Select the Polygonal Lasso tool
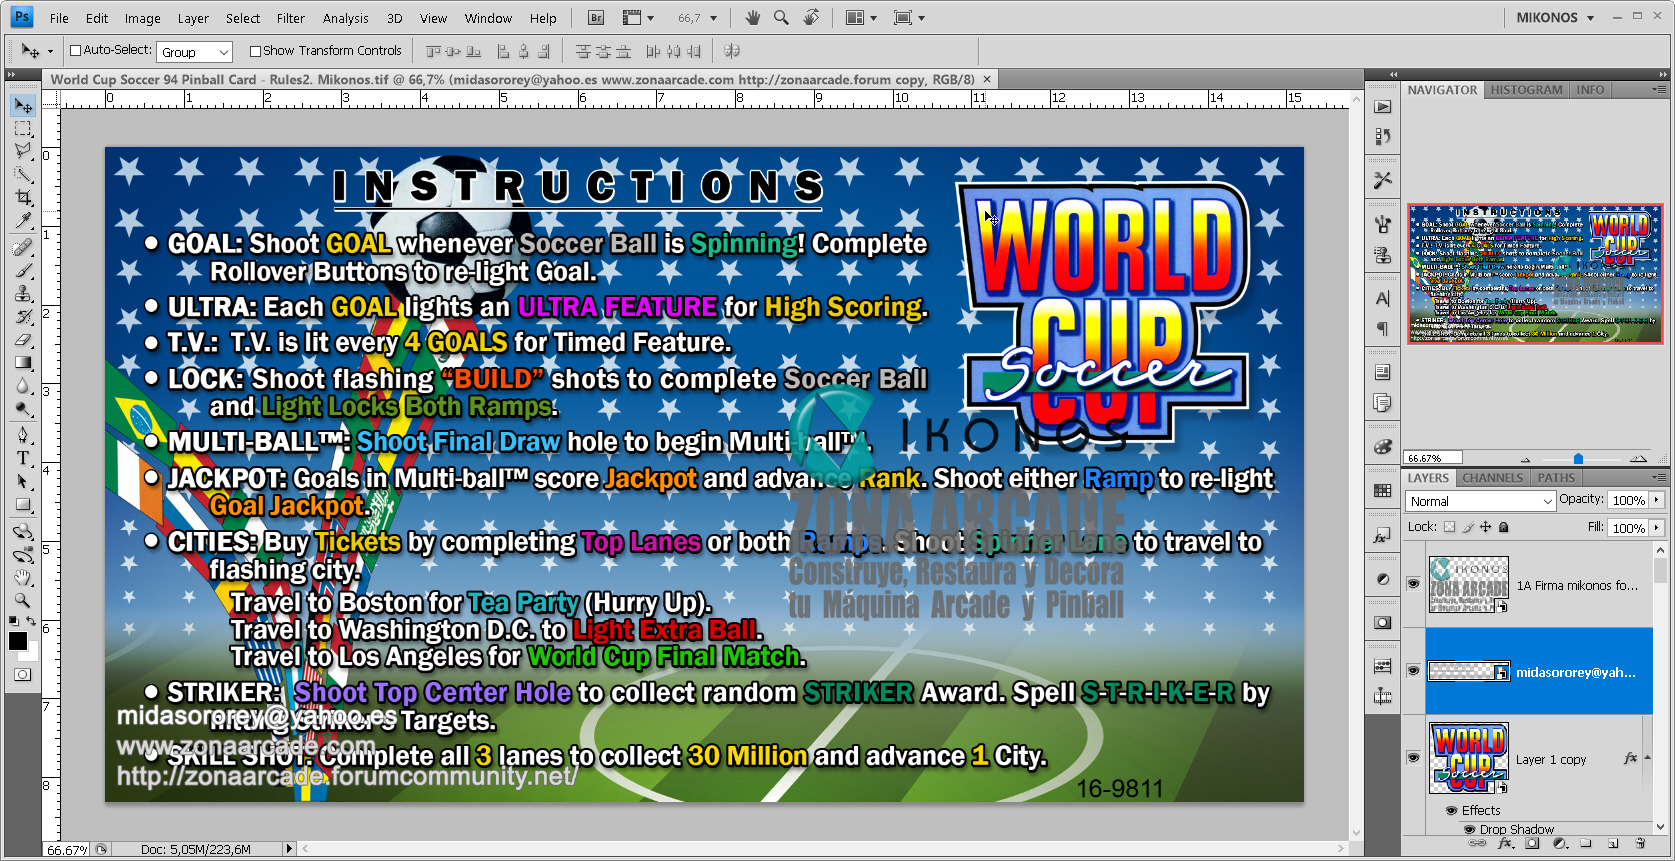Image resolution: width=1675 pixels, height=861 pixels. (x=23, y=152)
